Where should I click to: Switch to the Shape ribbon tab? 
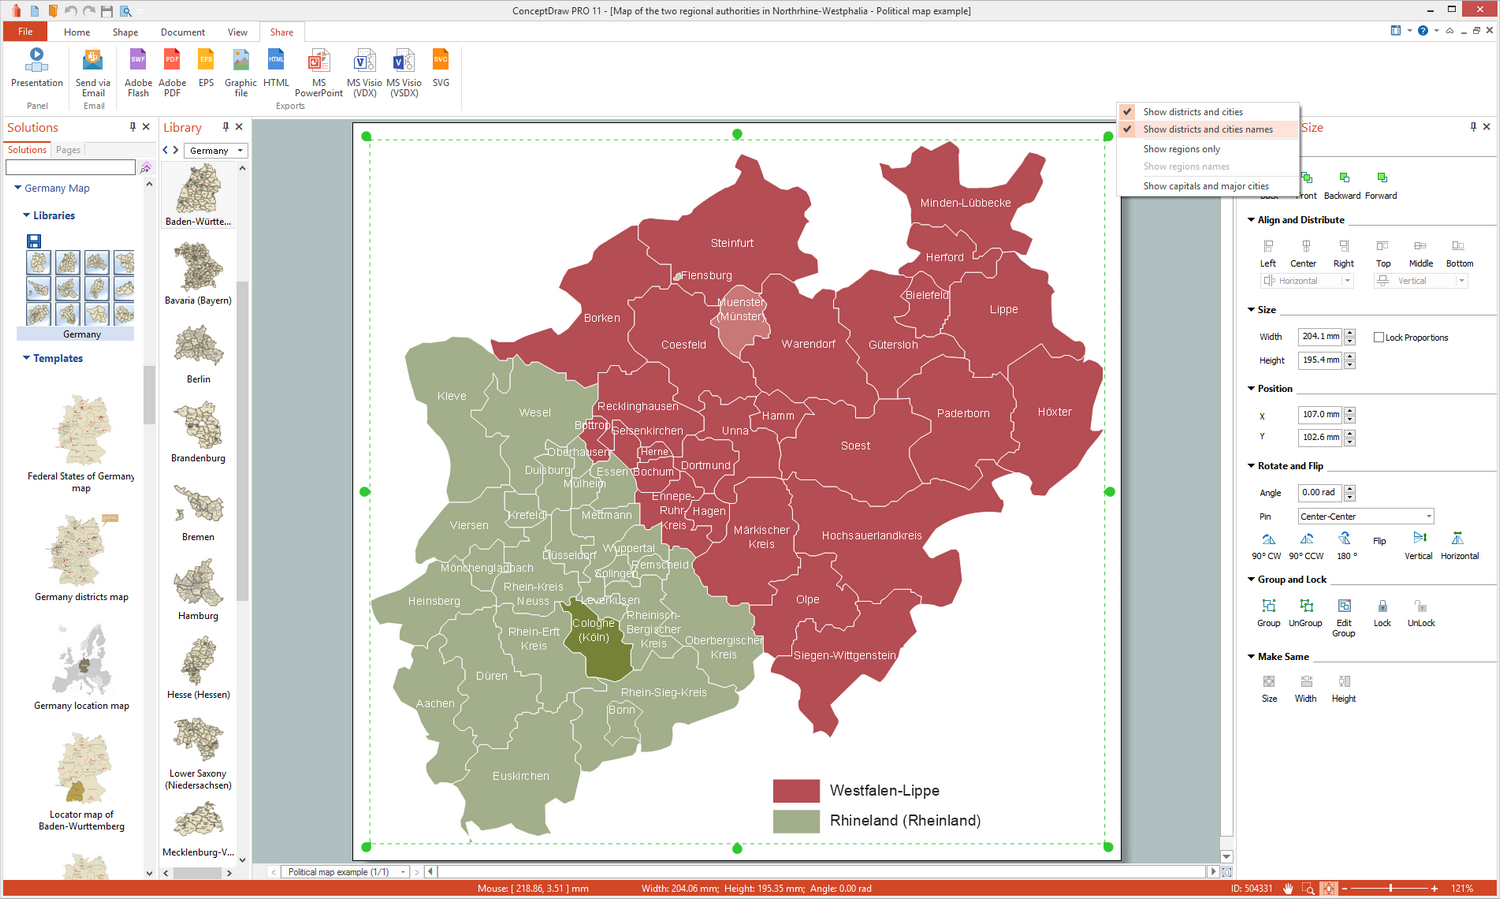[125, 32]
